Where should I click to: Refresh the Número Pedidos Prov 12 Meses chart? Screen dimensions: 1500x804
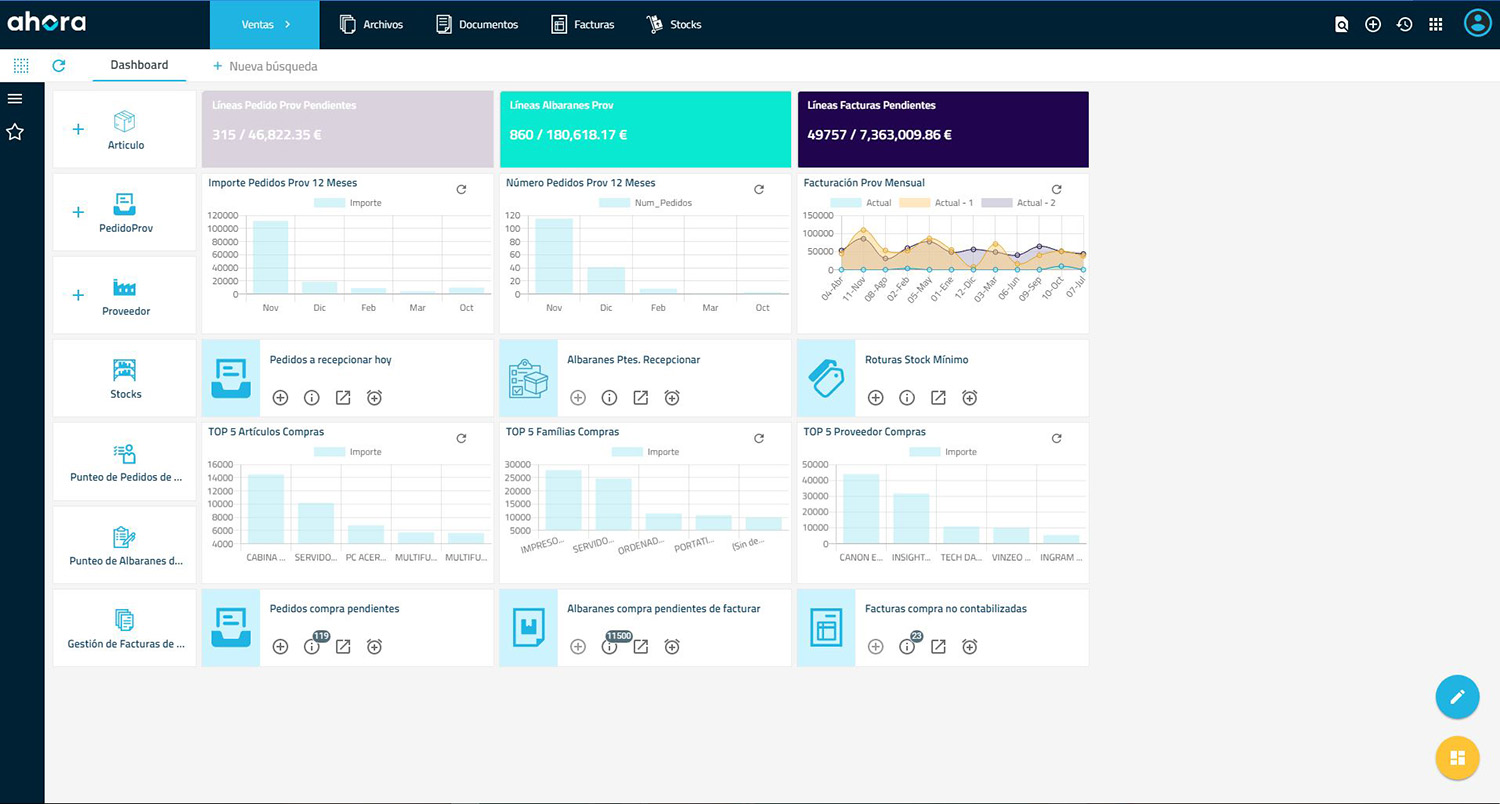pos(759,189)
